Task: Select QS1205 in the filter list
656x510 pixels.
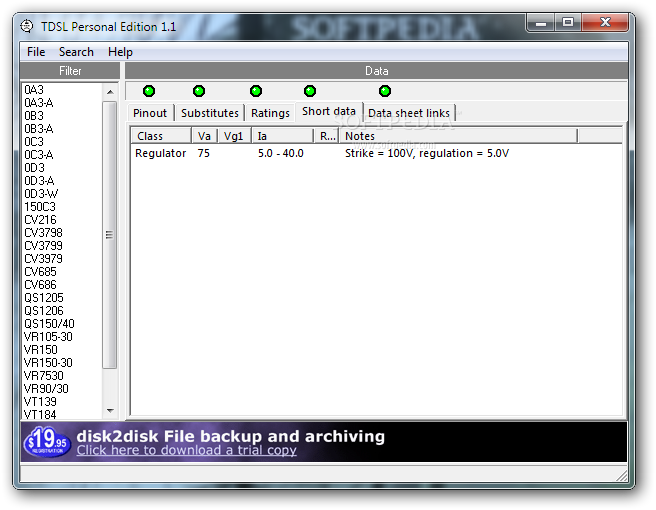Action: point(44,297)
